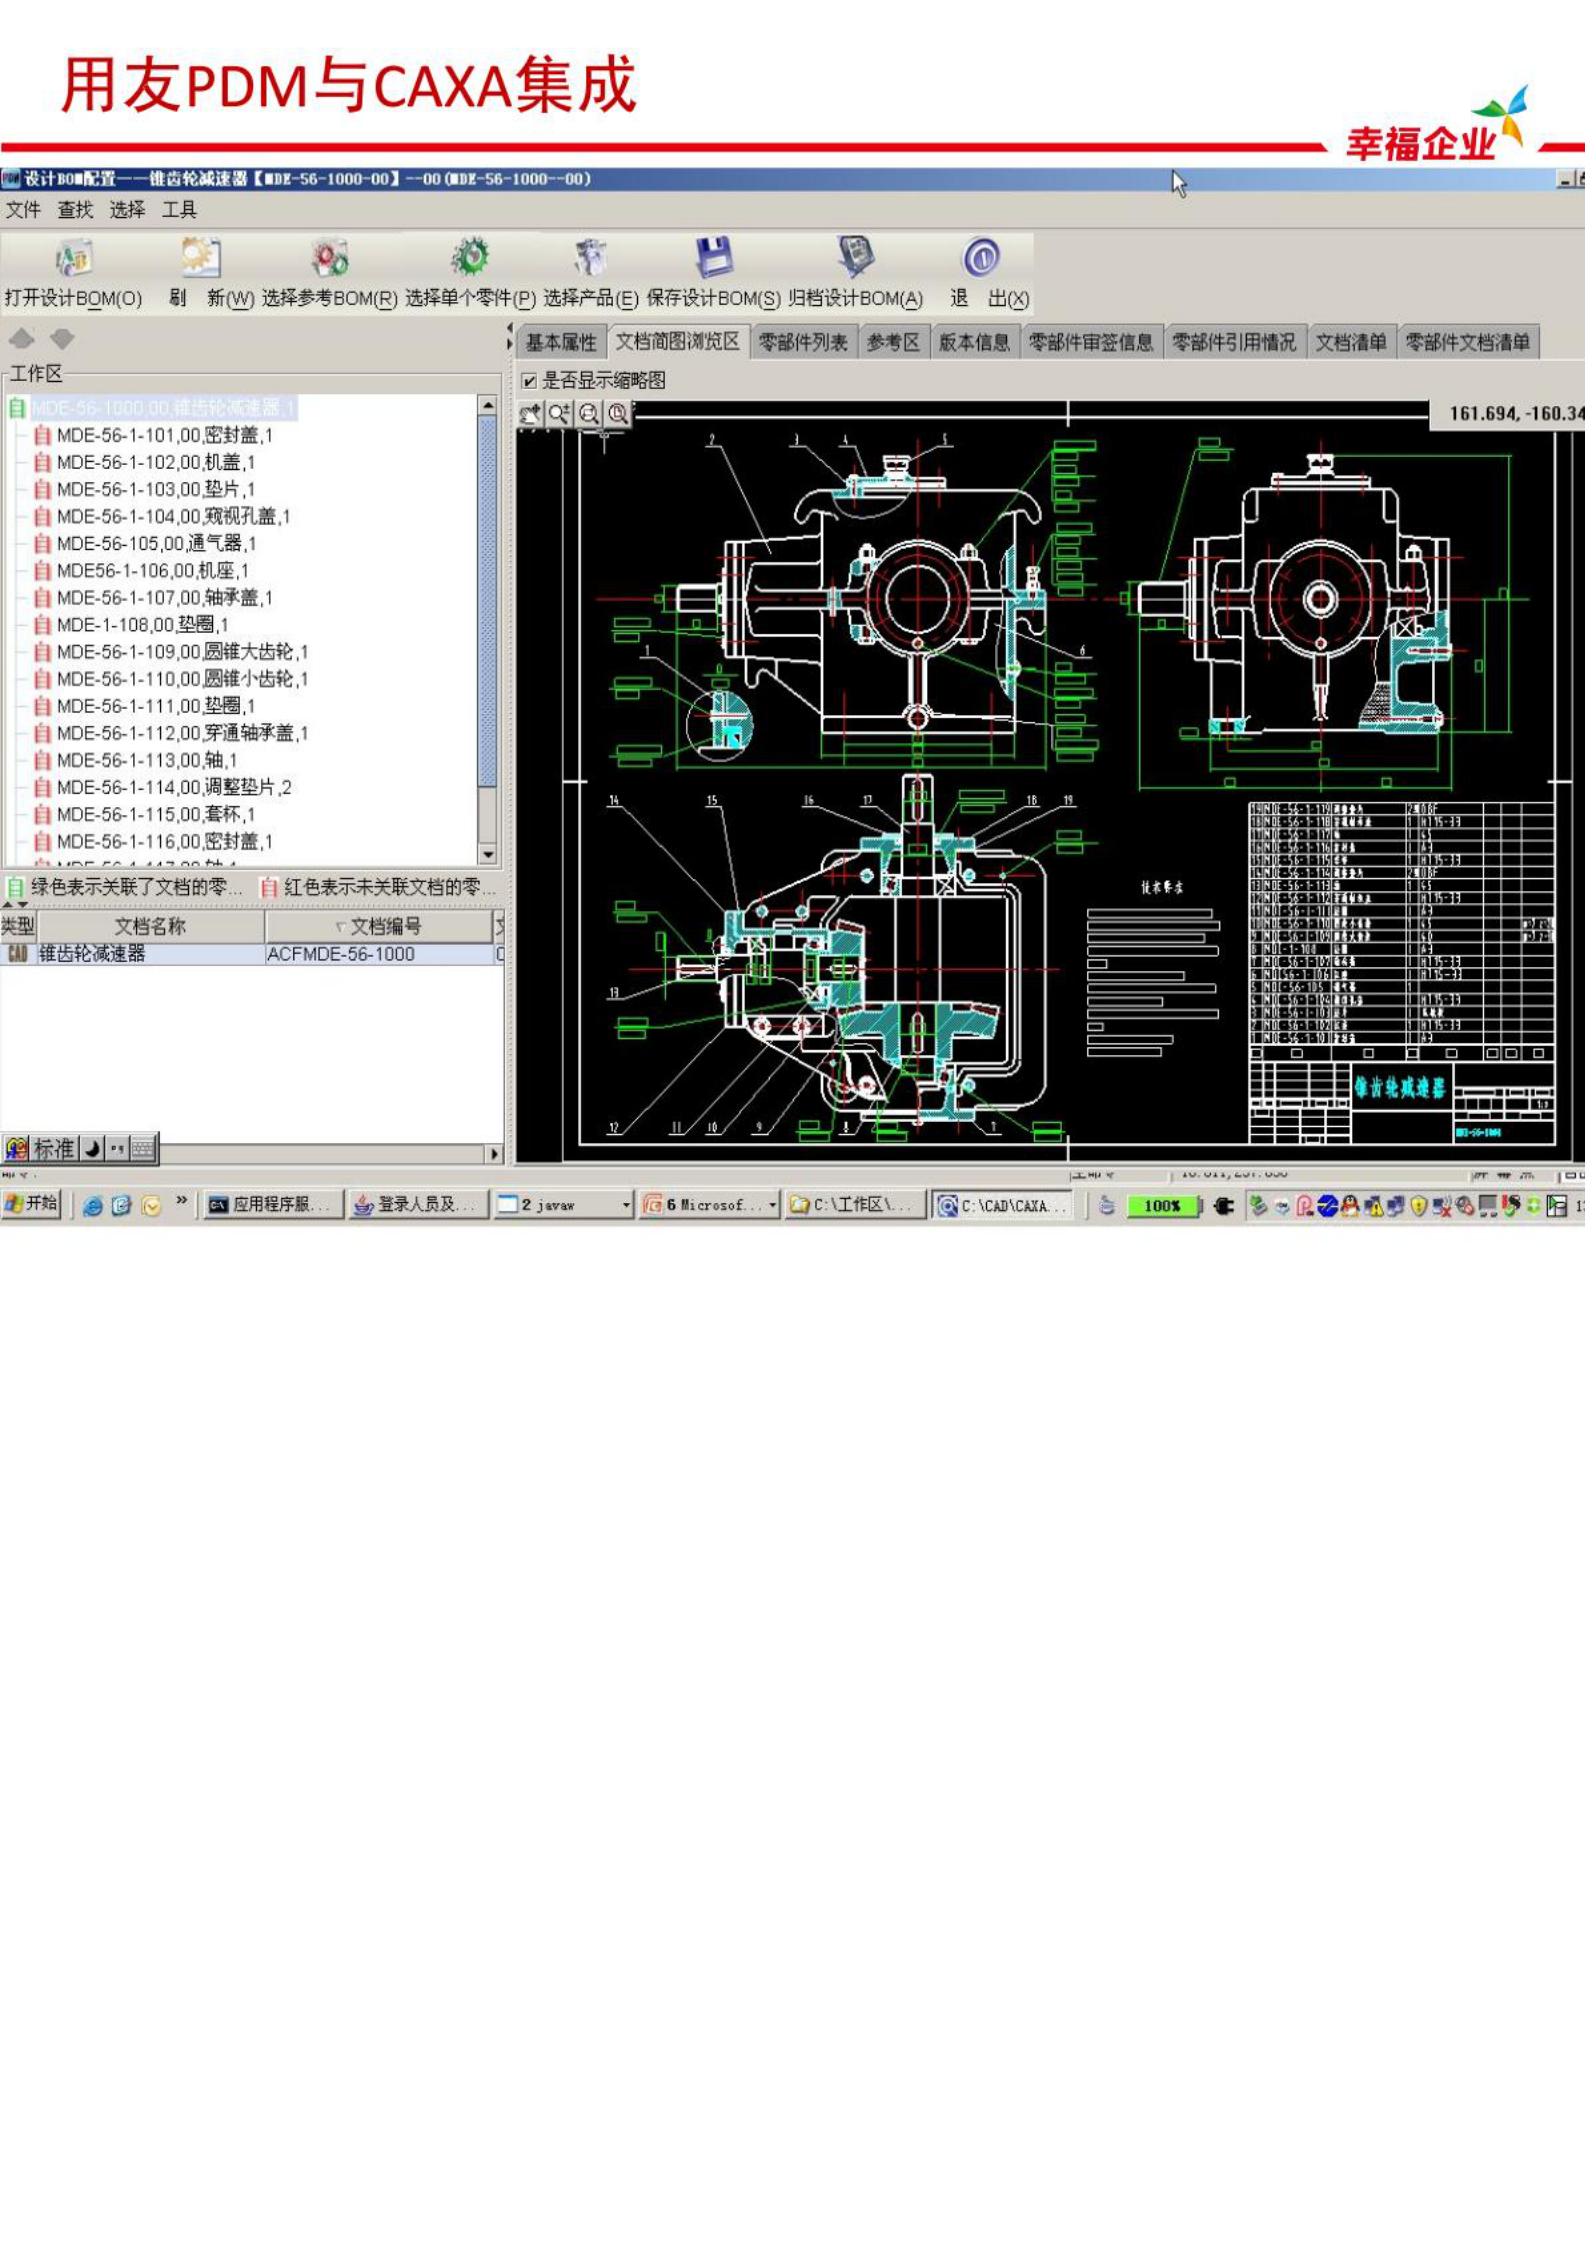Image resolution: width=1585 pixels, height=2244 pixels.
Task: Click the Select Reference BOM icon
Action: pyautogui.click(x=329, y=259)
